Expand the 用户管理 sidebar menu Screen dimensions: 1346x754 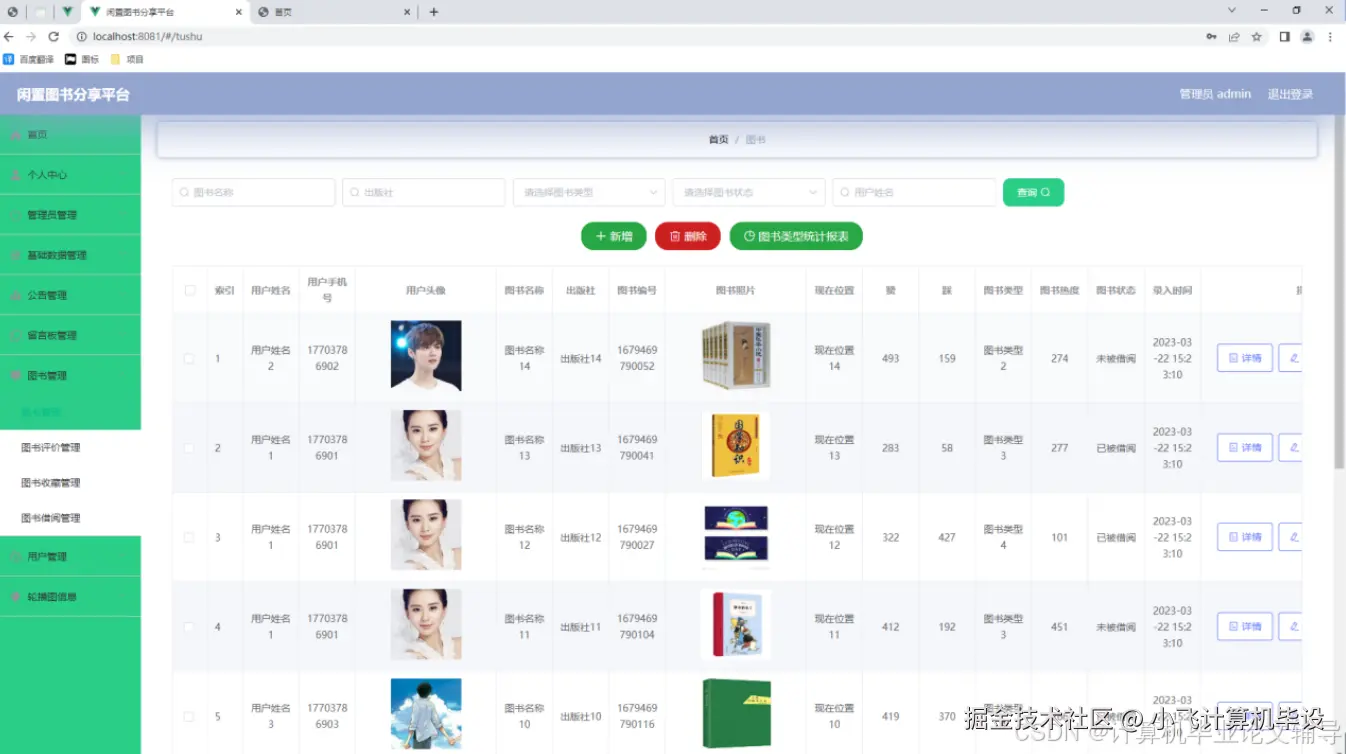click(x=70, y=556)
